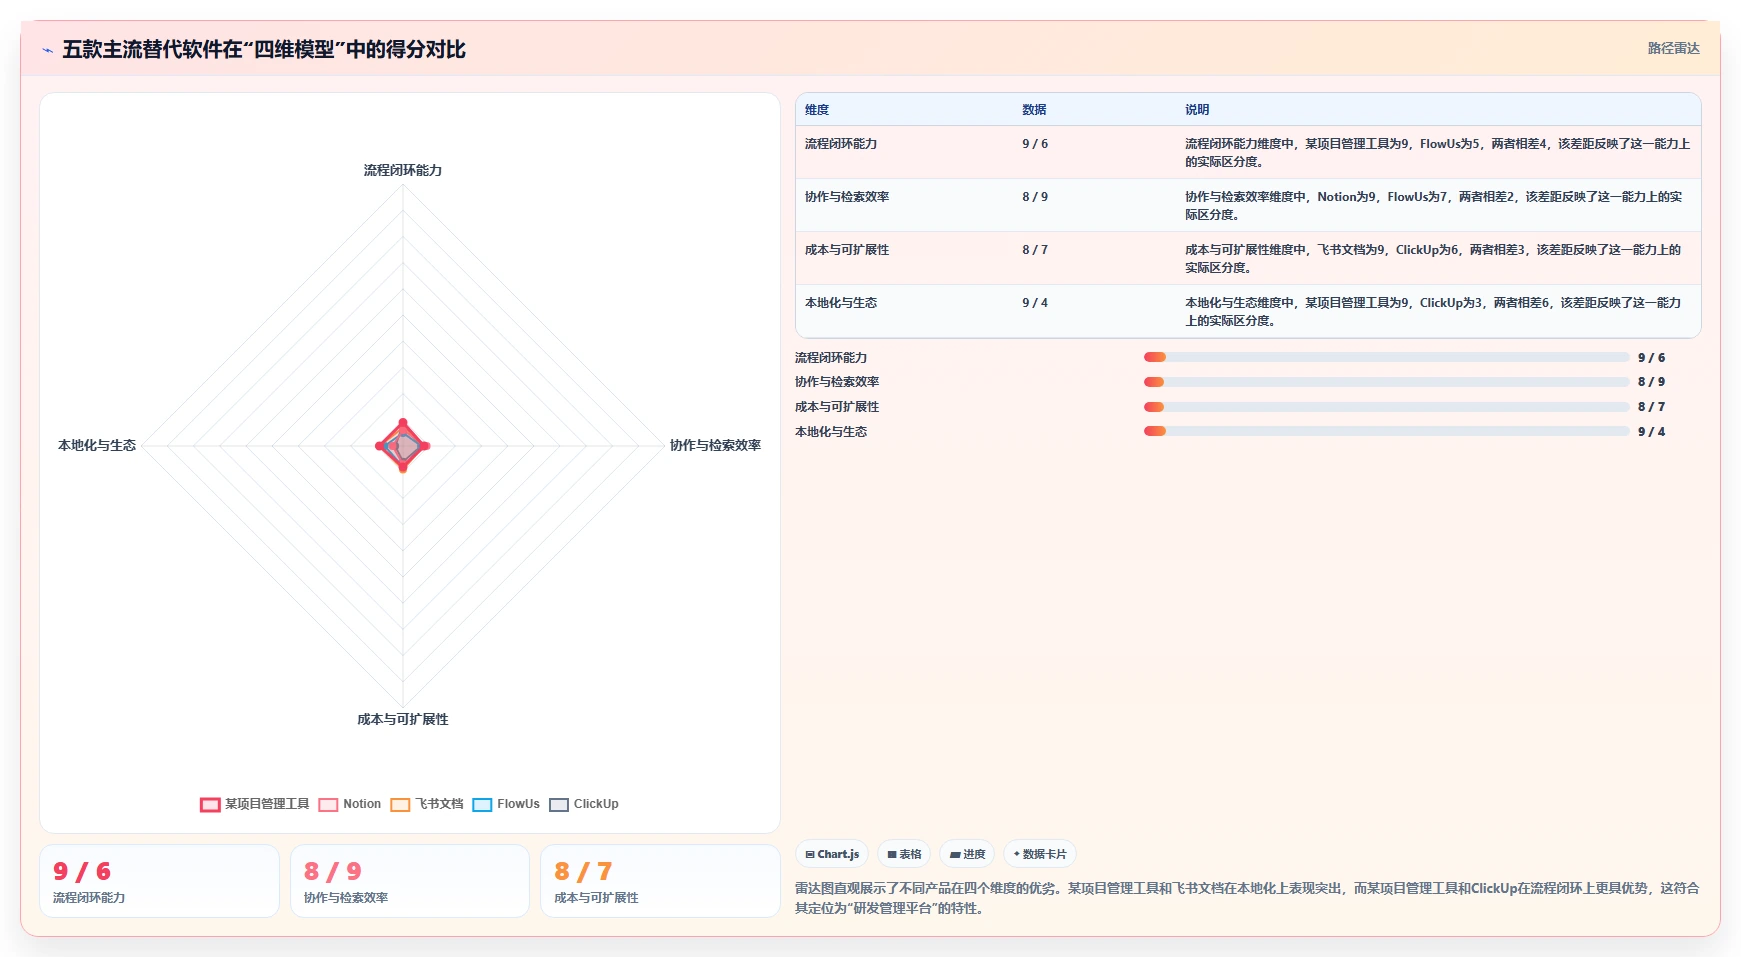
Task: Click the 路径雷达 label in the header
Action: (x=1673, y=48)
